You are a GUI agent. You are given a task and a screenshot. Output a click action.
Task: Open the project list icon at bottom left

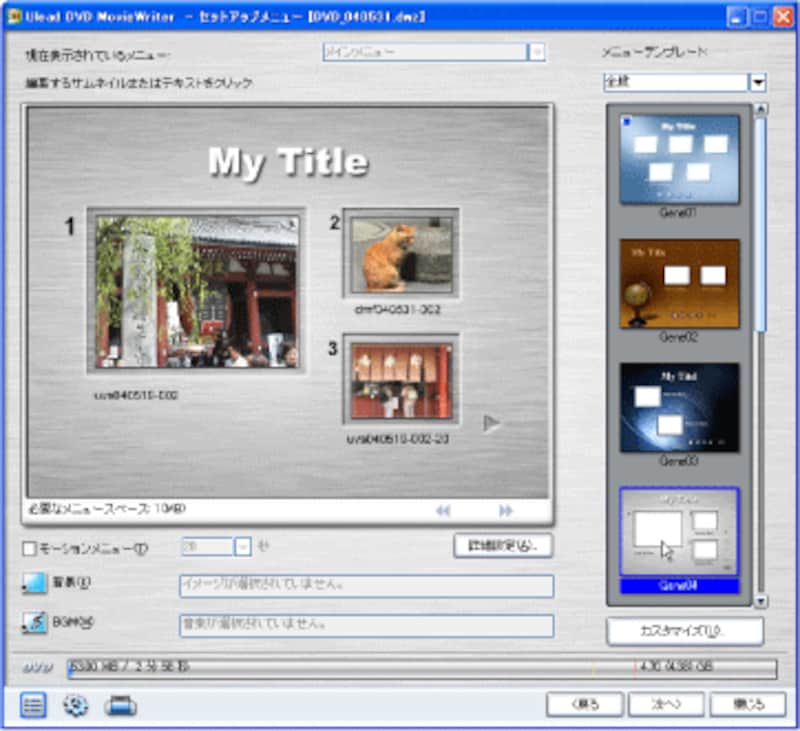(x=33, y=705)
